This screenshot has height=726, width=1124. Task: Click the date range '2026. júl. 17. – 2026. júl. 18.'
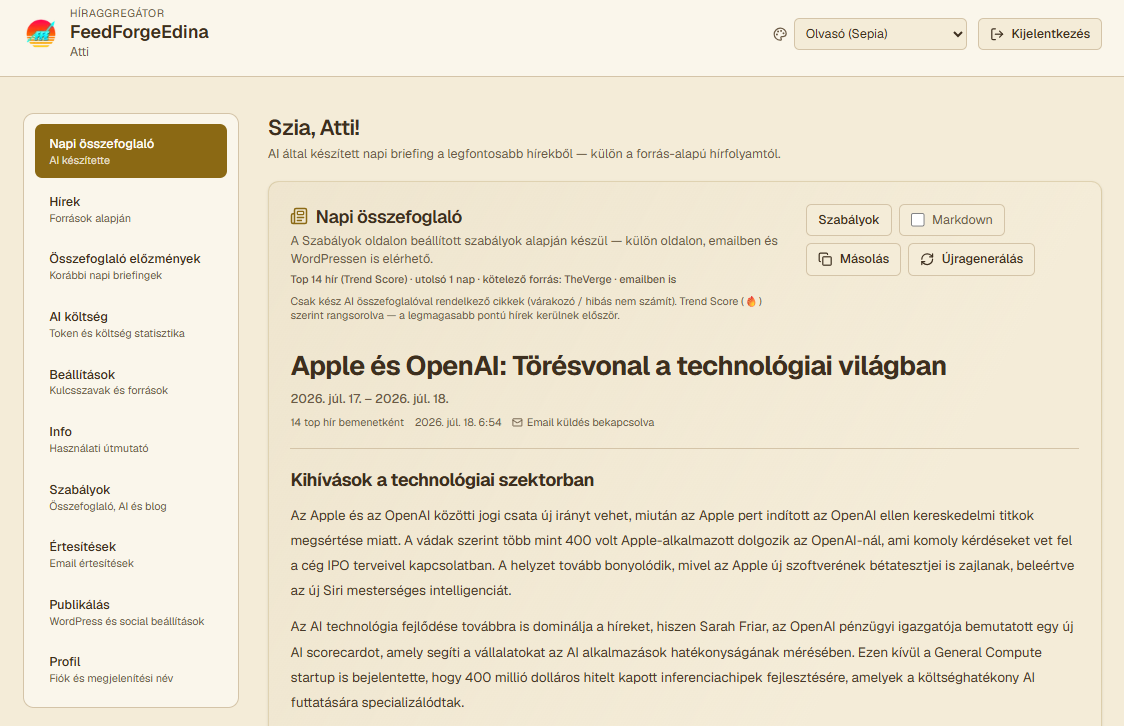click(x=369, y=398)
